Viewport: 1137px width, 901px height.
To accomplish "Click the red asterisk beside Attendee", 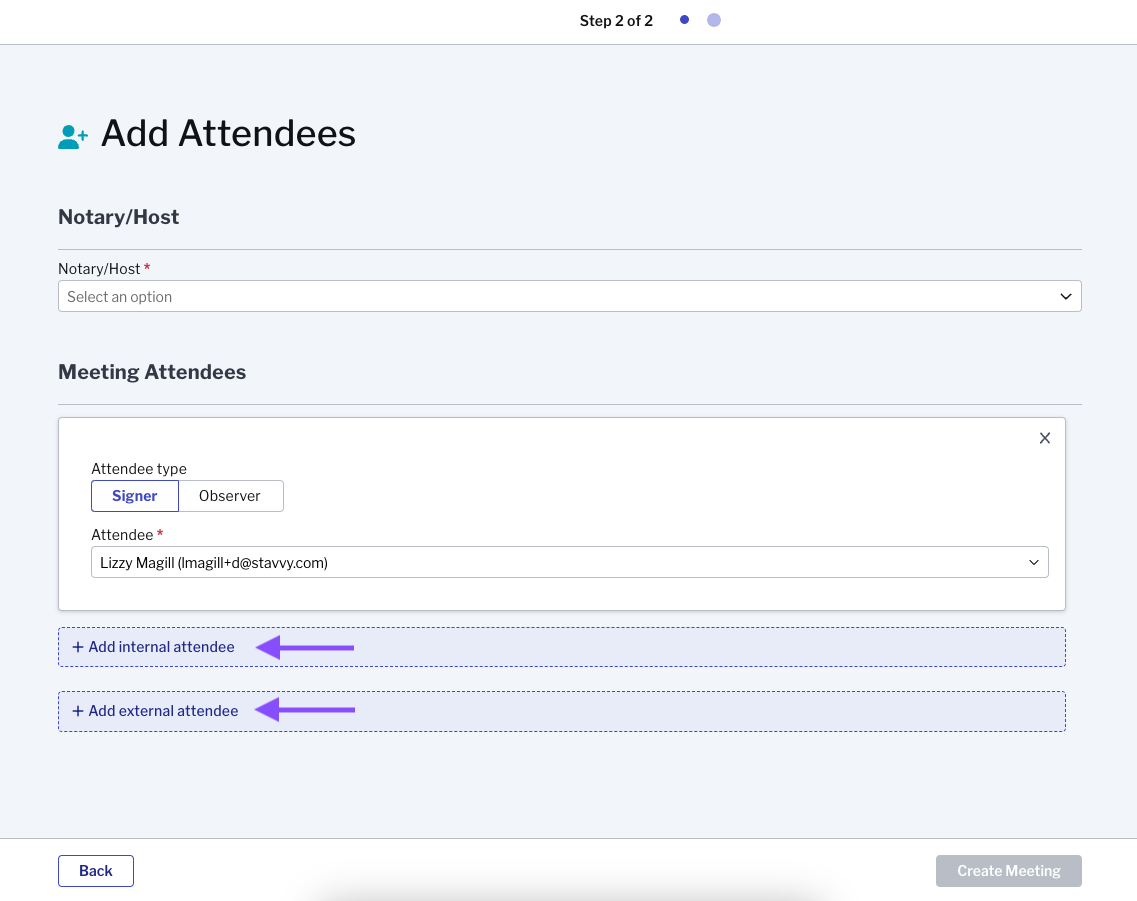I will click(x=158, y=534).
